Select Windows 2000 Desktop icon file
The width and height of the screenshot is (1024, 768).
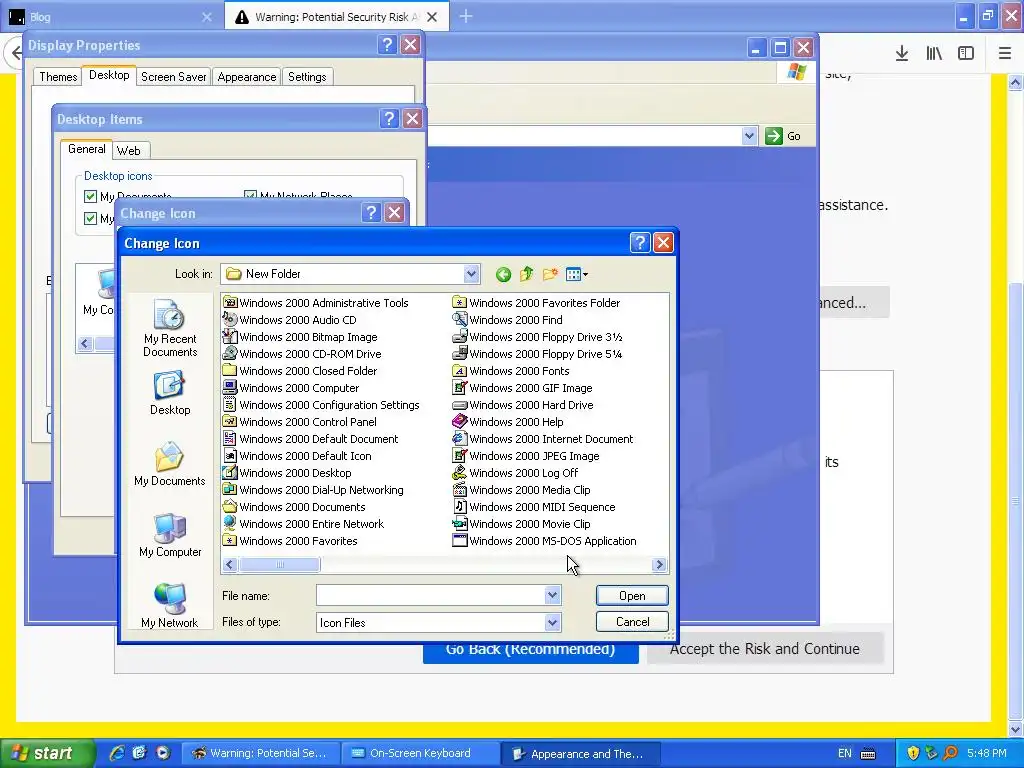pos(287,472)
